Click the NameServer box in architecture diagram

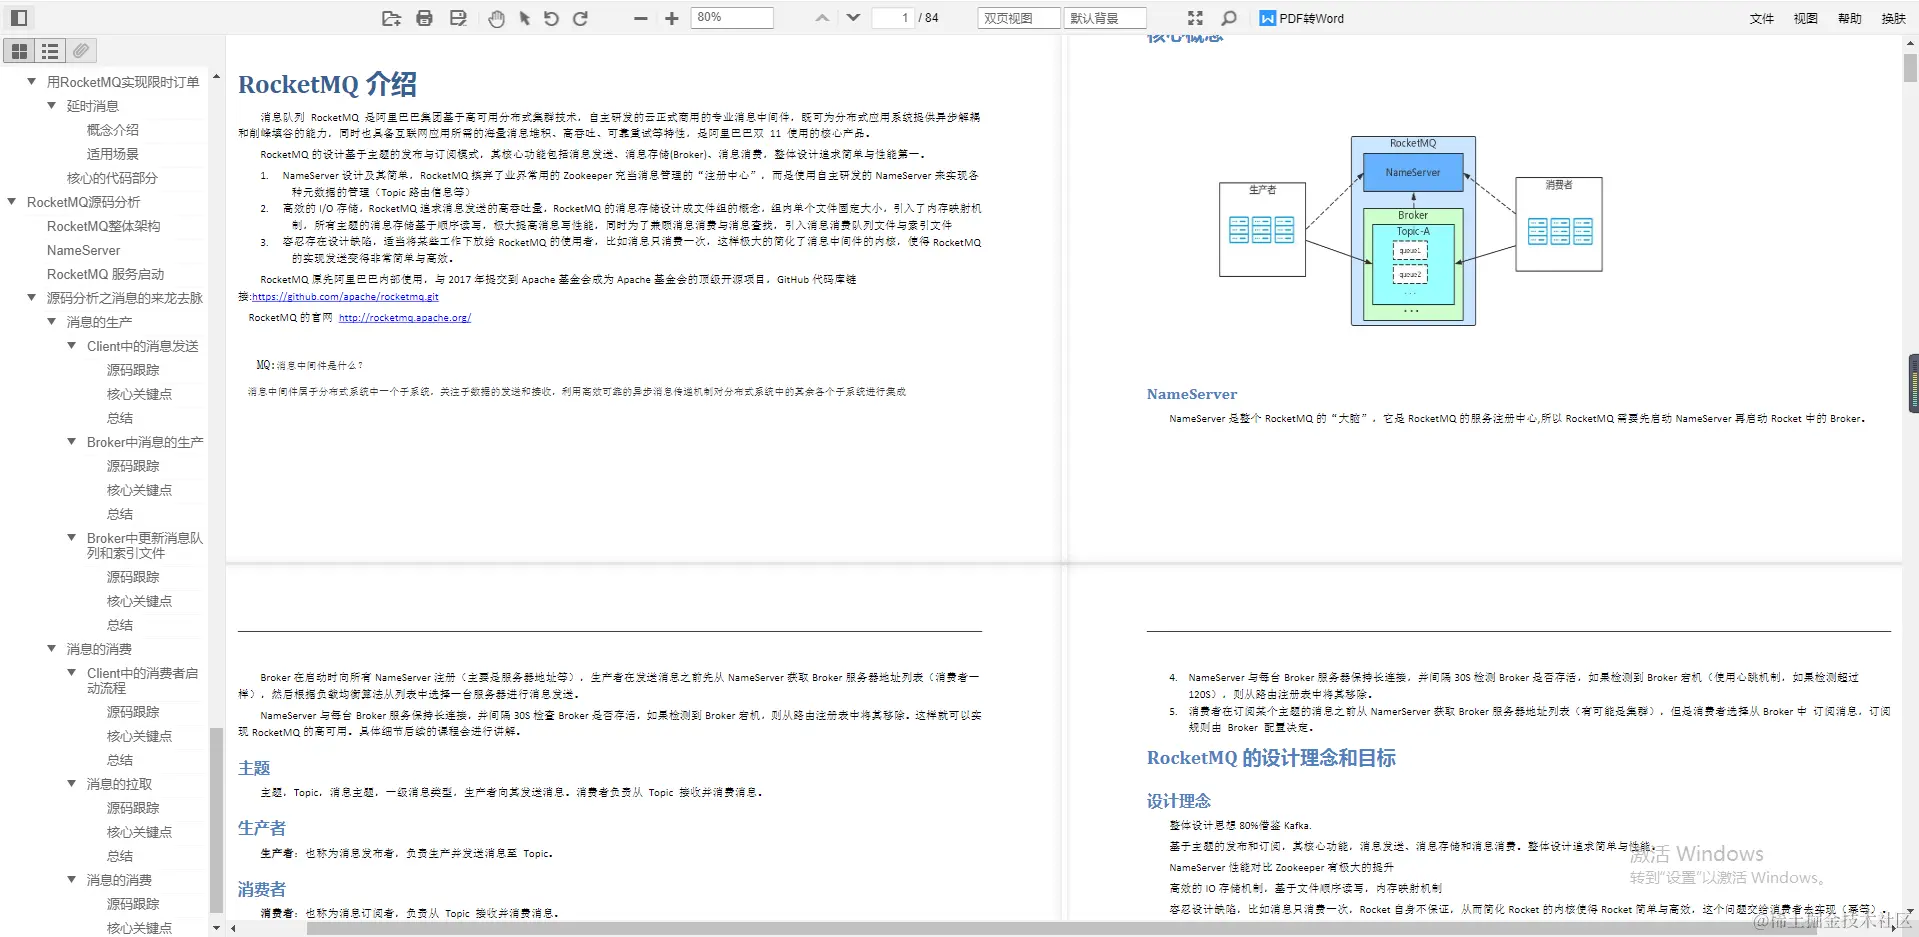point(1413,173)
